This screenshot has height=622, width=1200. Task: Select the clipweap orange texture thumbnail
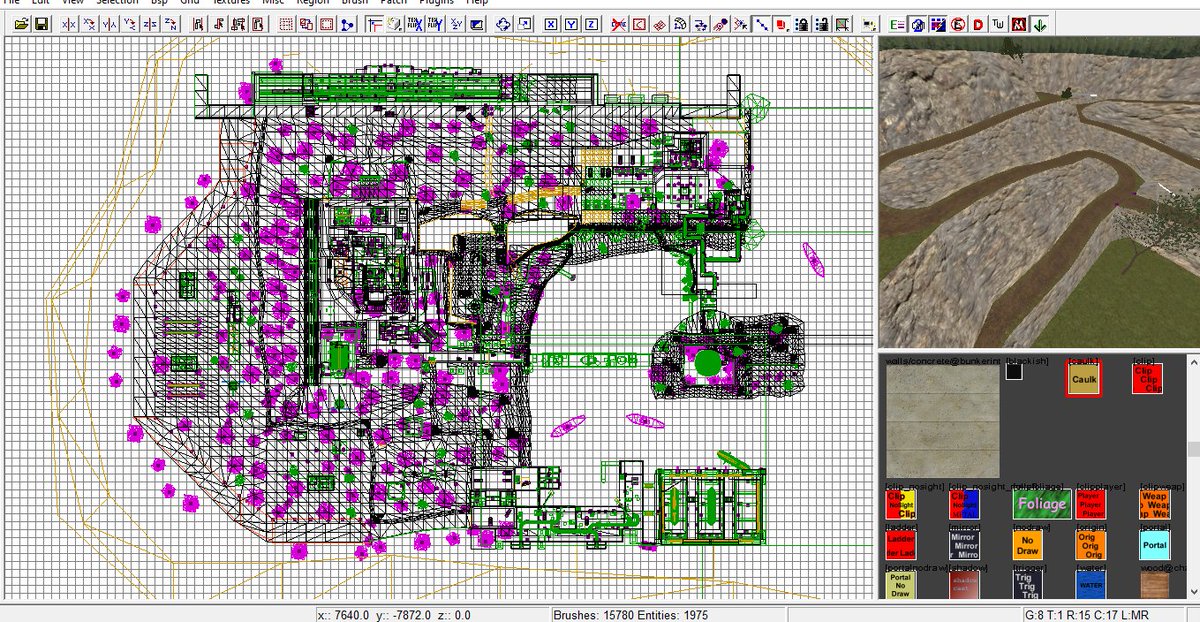coord(1154,504)
